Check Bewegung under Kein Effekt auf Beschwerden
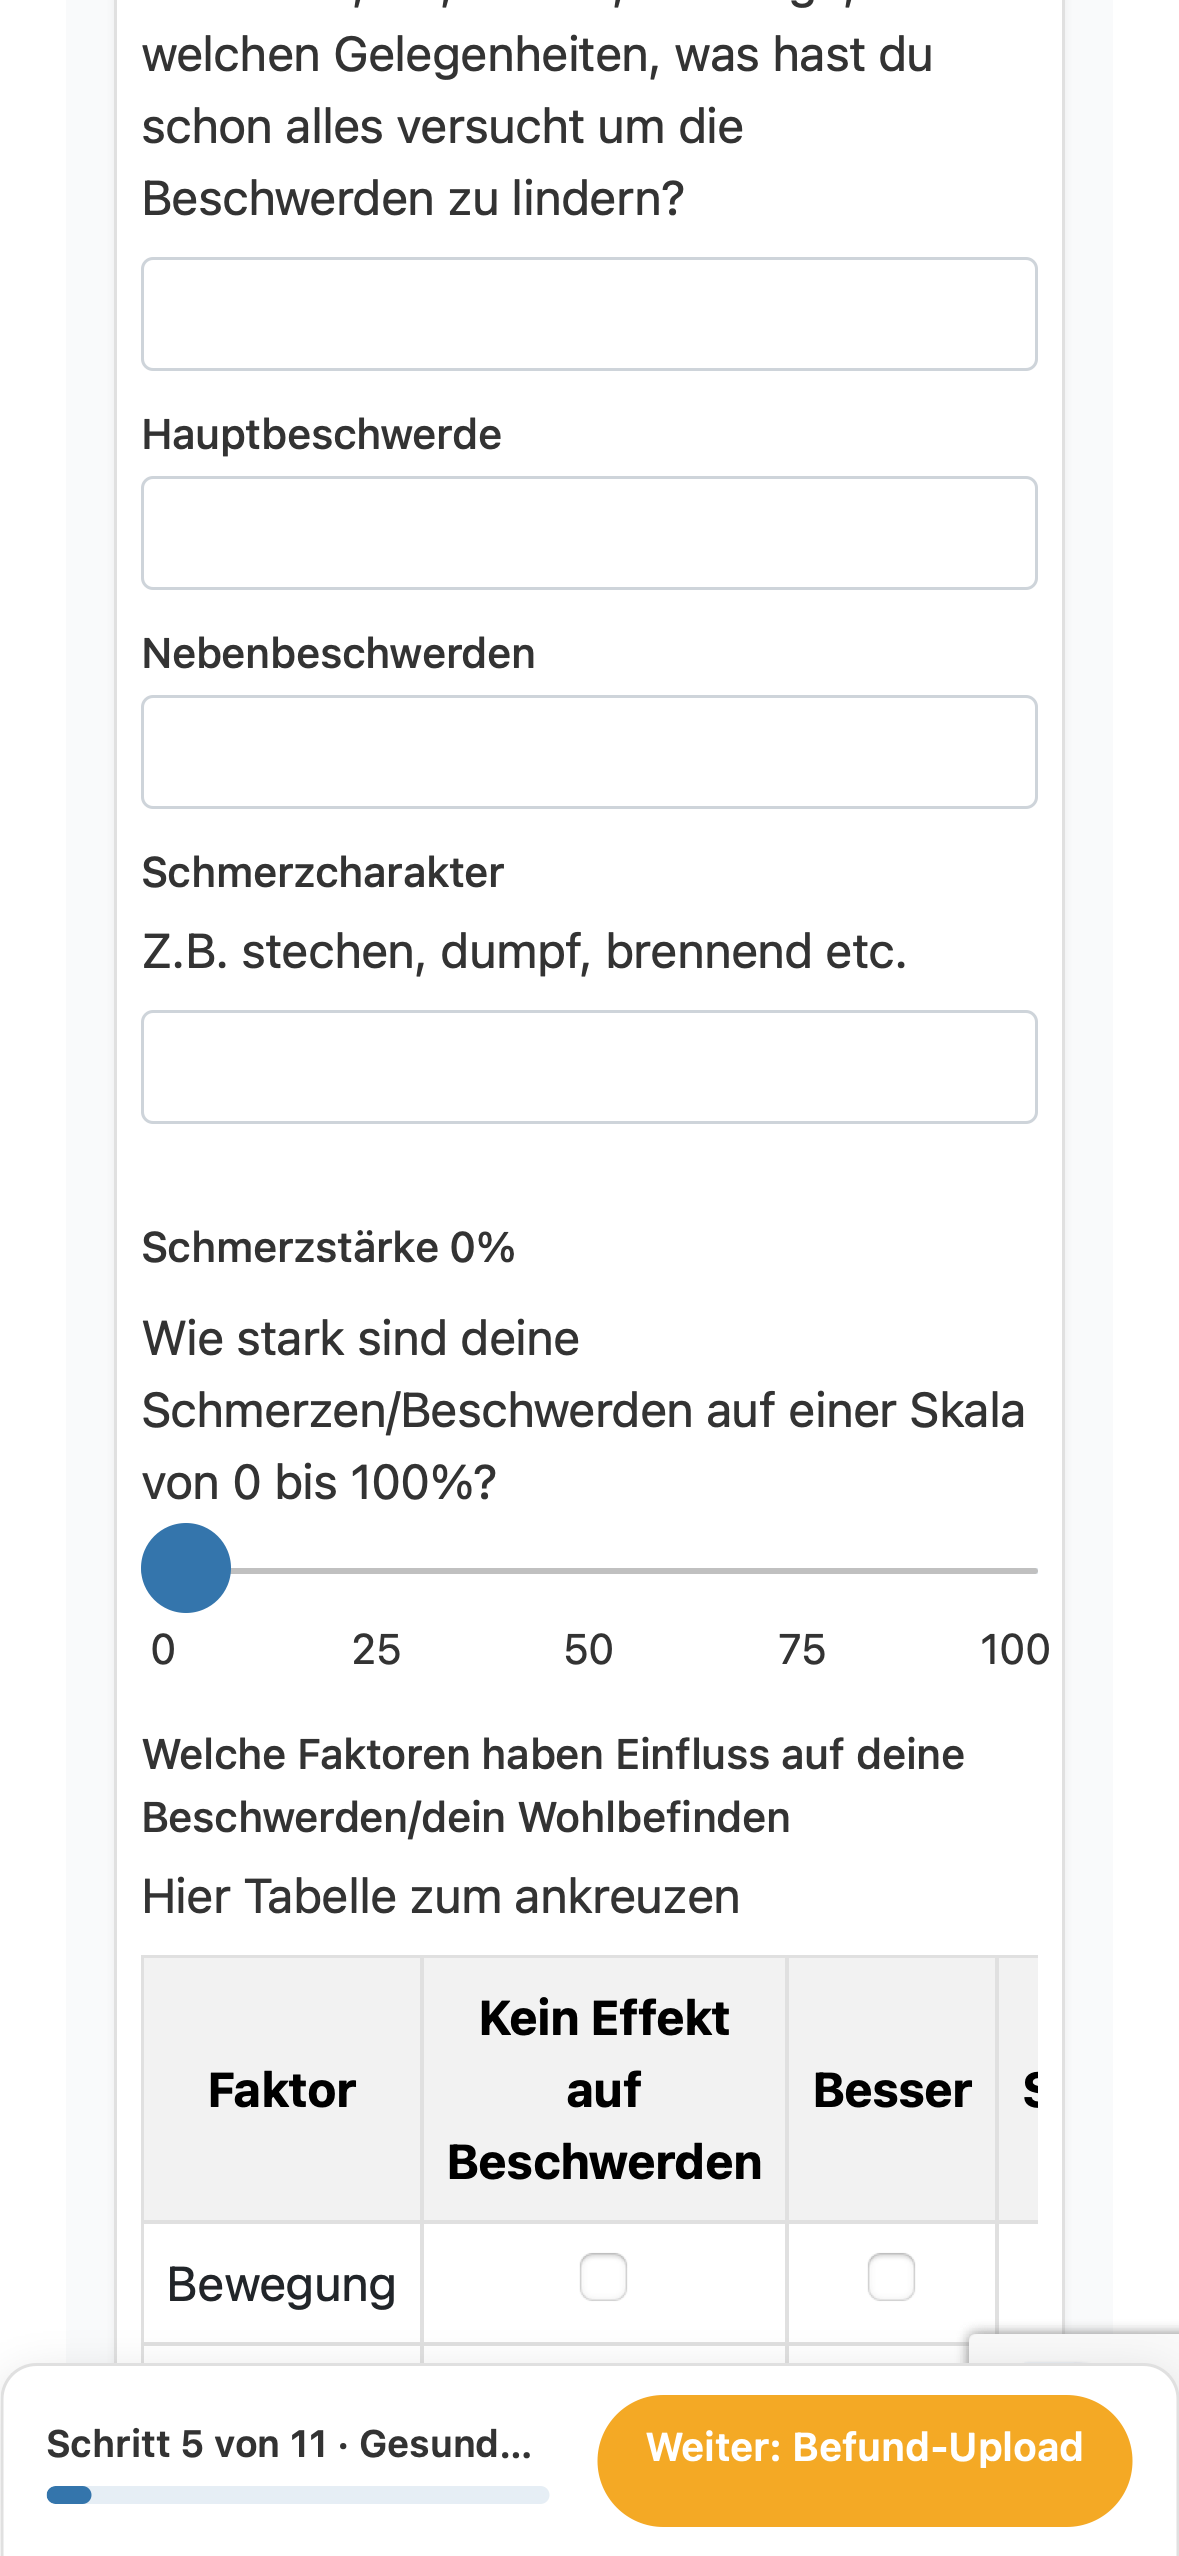The image size is (1179, 2556). click(604, 2277)
